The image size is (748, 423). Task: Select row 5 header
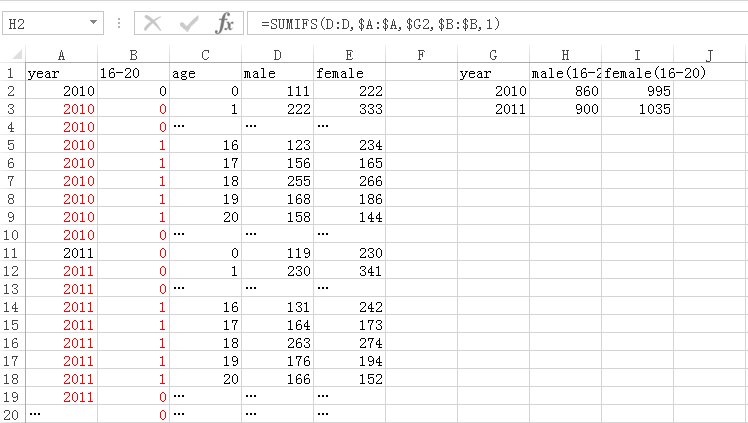(11, 145)
